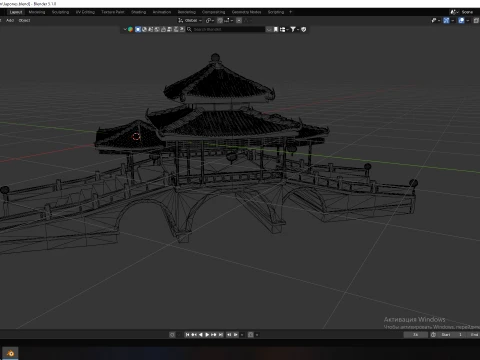The width and height of the screenshot is (480, 360).
Task: Switch to the Scripting workspace tab
Action: (276, 12)
